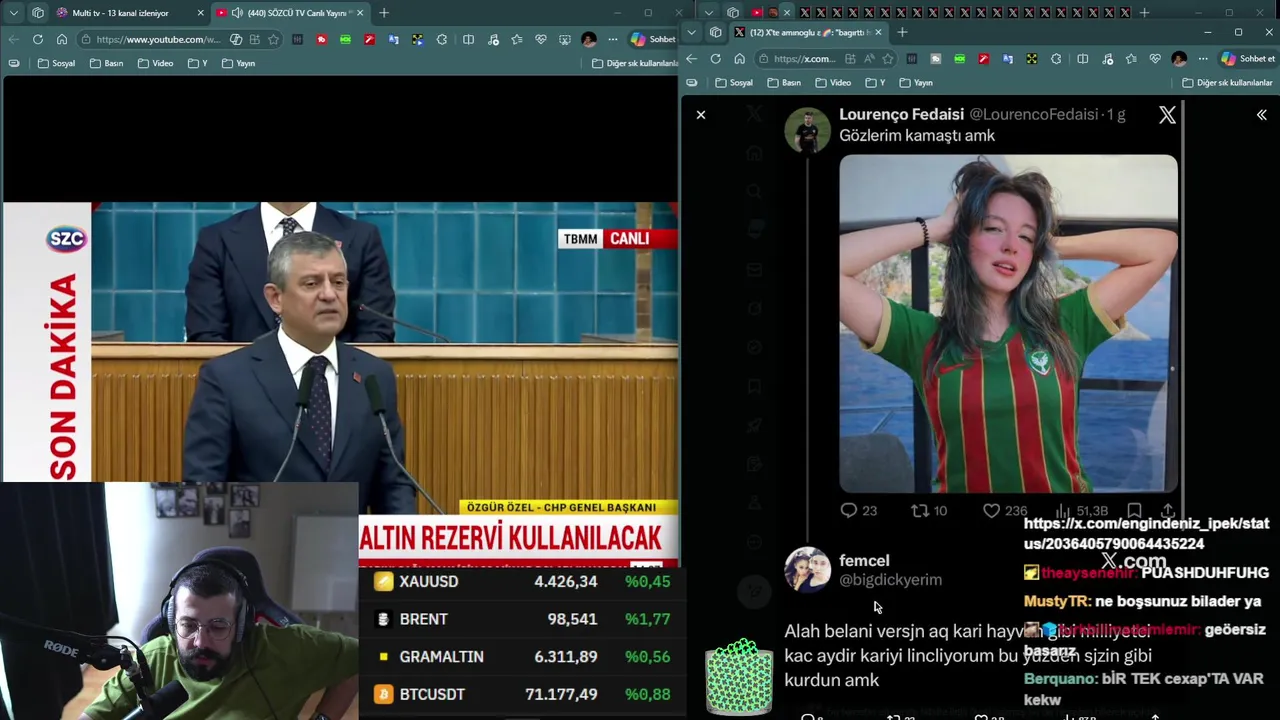Open browser essentials heart icon, YouTube window
Viewport: 1280px width, 720px height.
[541, 39]
